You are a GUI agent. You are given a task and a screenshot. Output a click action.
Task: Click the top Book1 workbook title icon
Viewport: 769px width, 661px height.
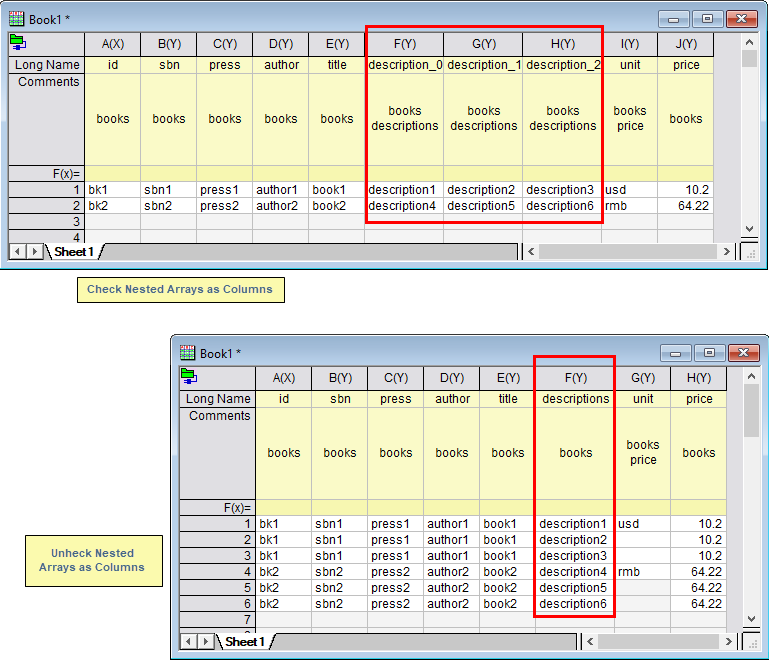pos(16,19)
